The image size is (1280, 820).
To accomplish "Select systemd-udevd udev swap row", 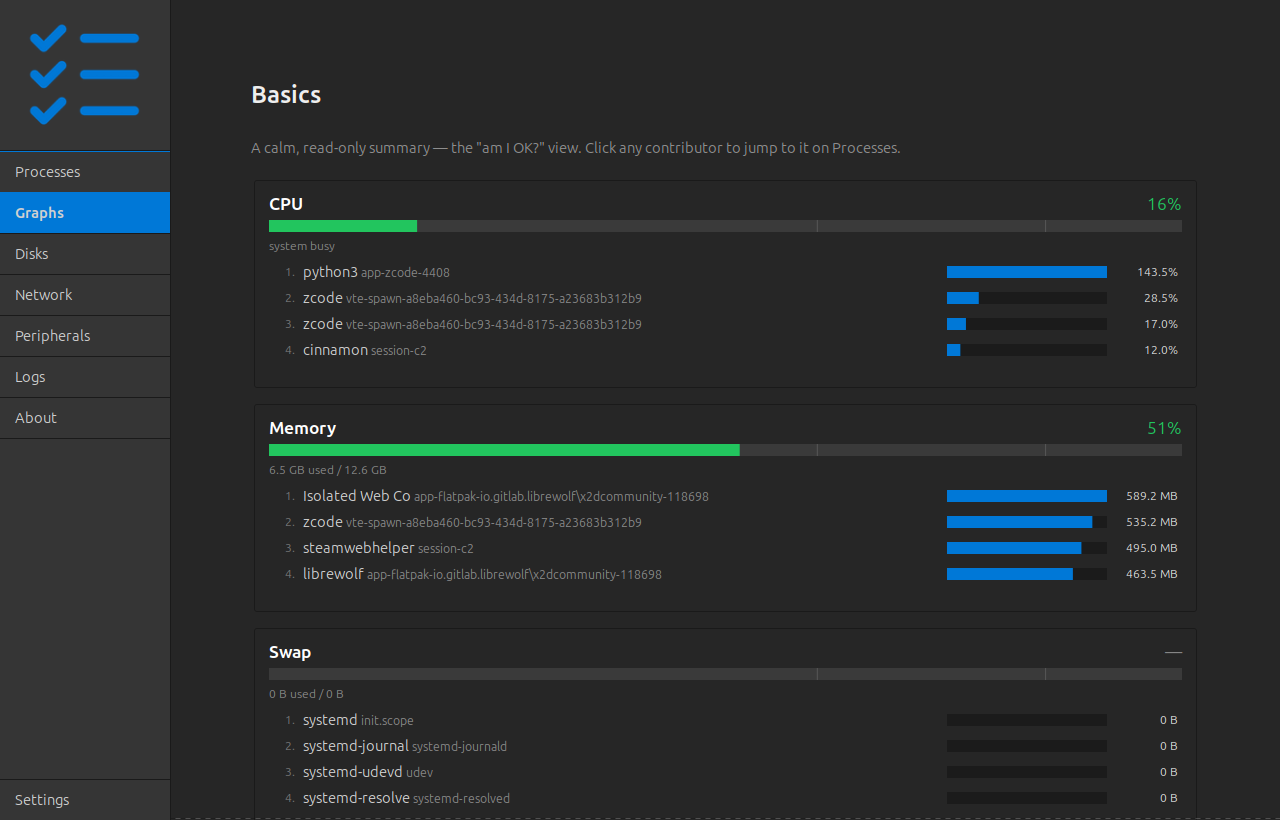I will [x=725, y=772].
